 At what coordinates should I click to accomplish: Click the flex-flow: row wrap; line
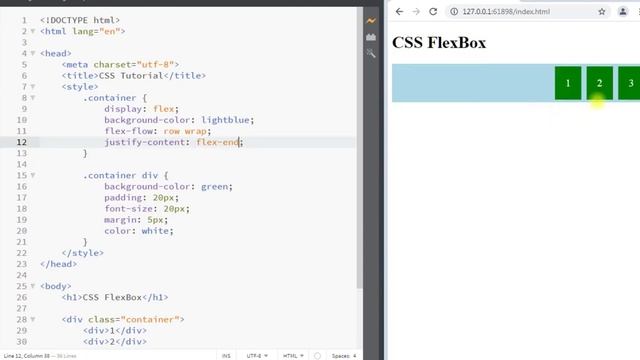click(158, 131)
